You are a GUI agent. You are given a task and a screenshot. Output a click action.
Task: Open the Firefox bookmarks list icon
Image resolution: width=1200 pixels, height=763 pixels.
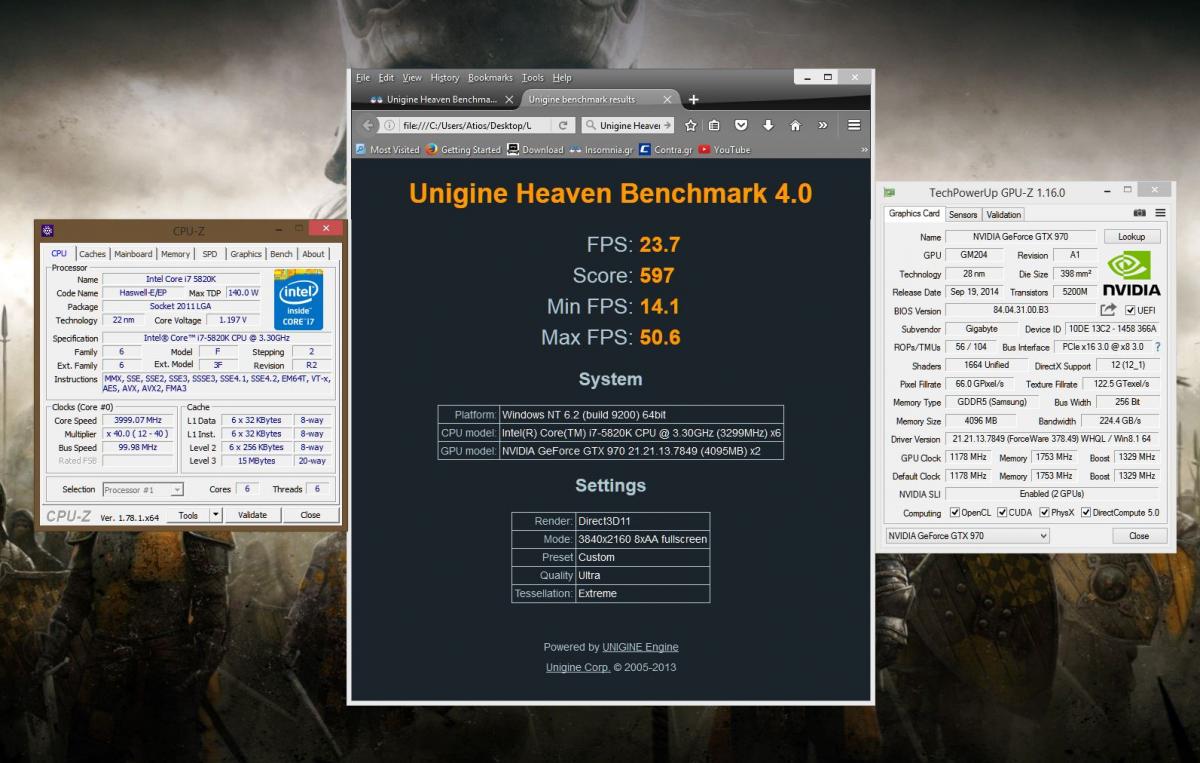[714, 125]
